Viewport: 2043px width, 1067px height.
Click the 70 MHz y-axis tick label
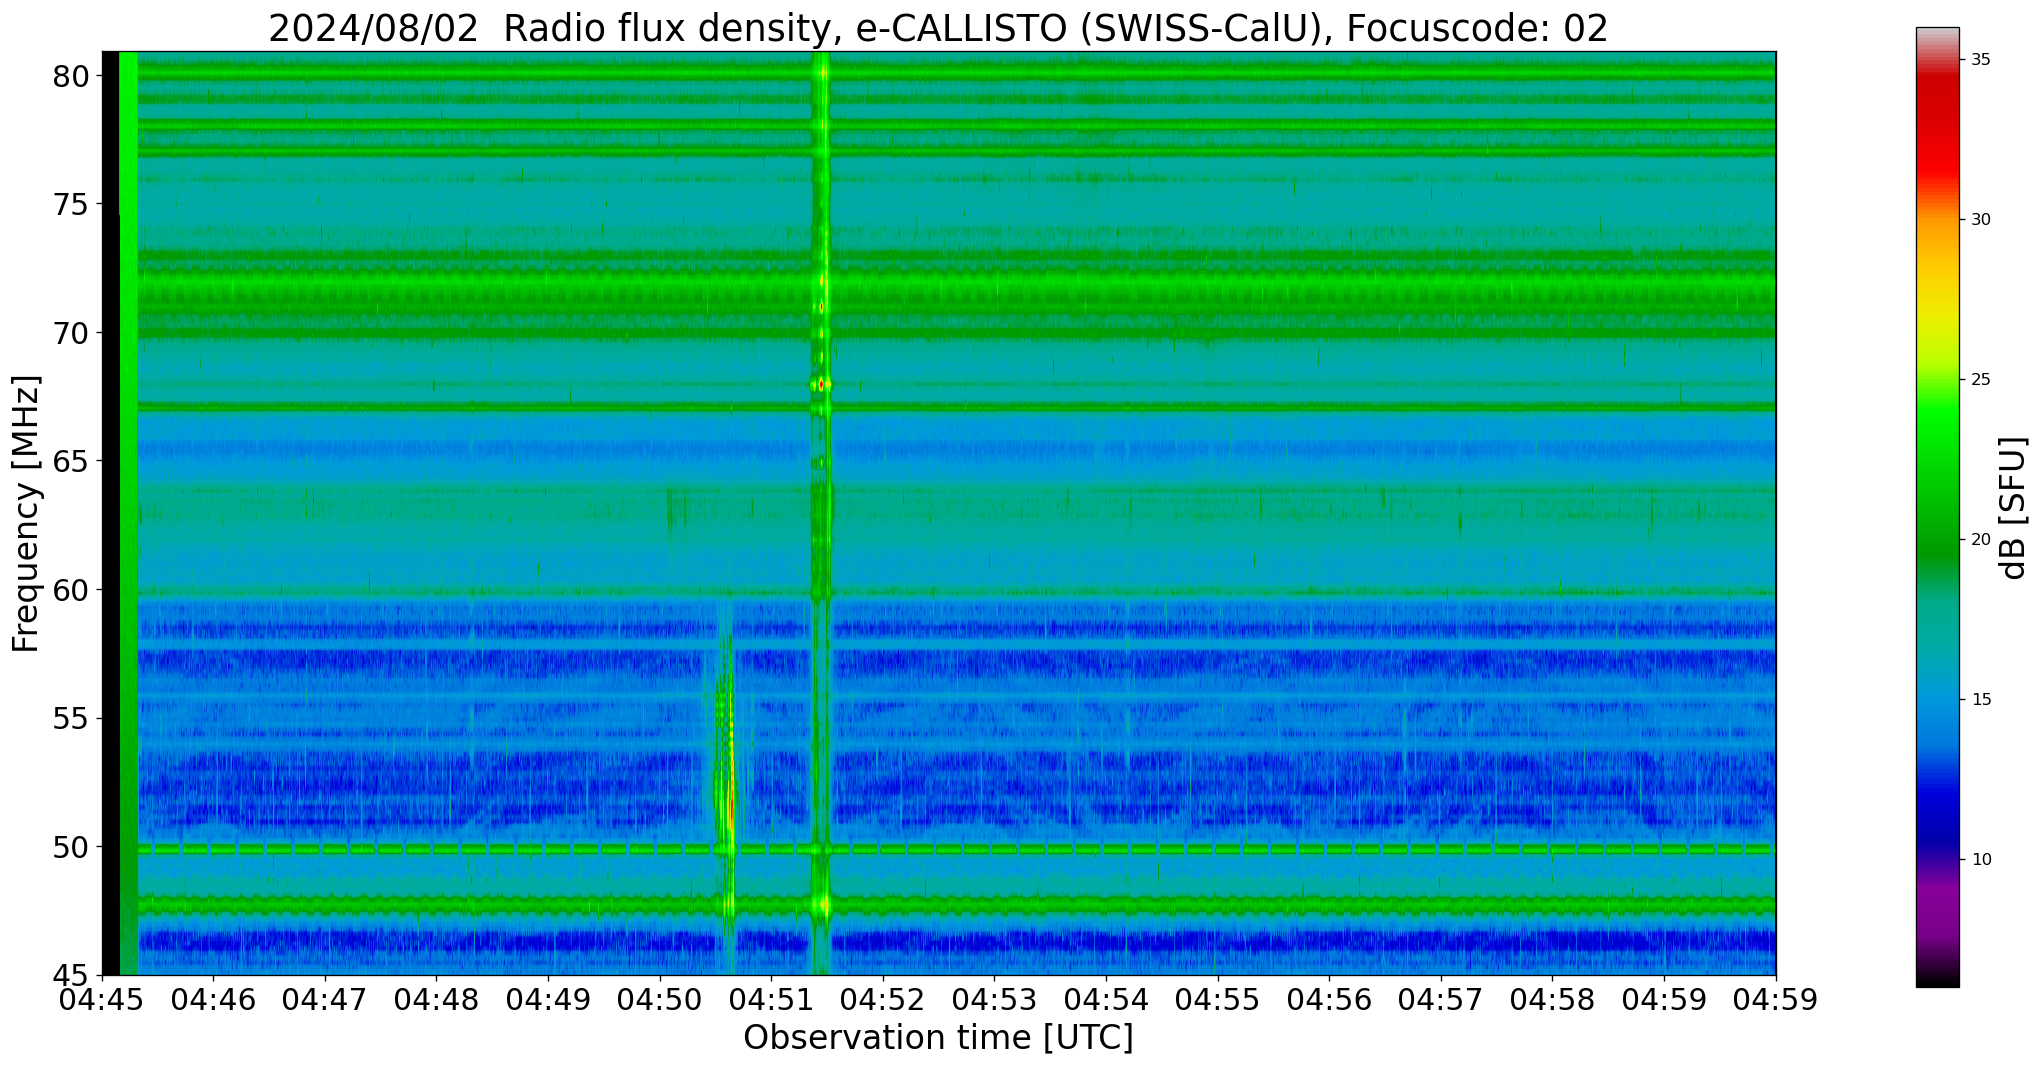click(71, 333)
